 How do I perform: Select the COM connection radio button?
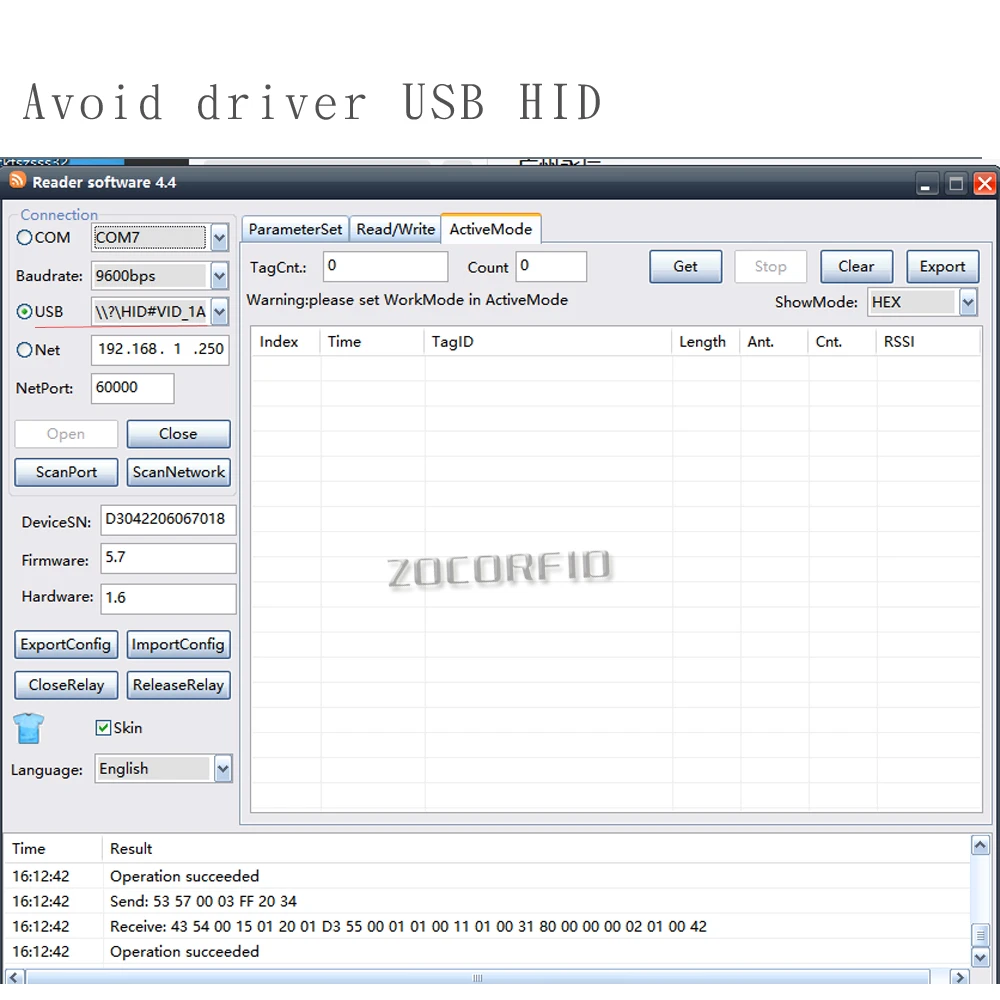pyautogui.click(x=24, y=237)
